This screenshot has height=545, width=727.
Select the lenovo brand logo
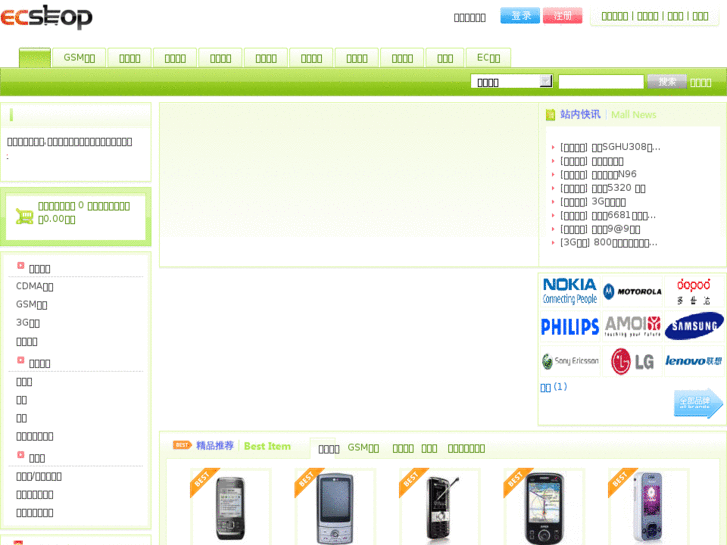coord(693,361)
